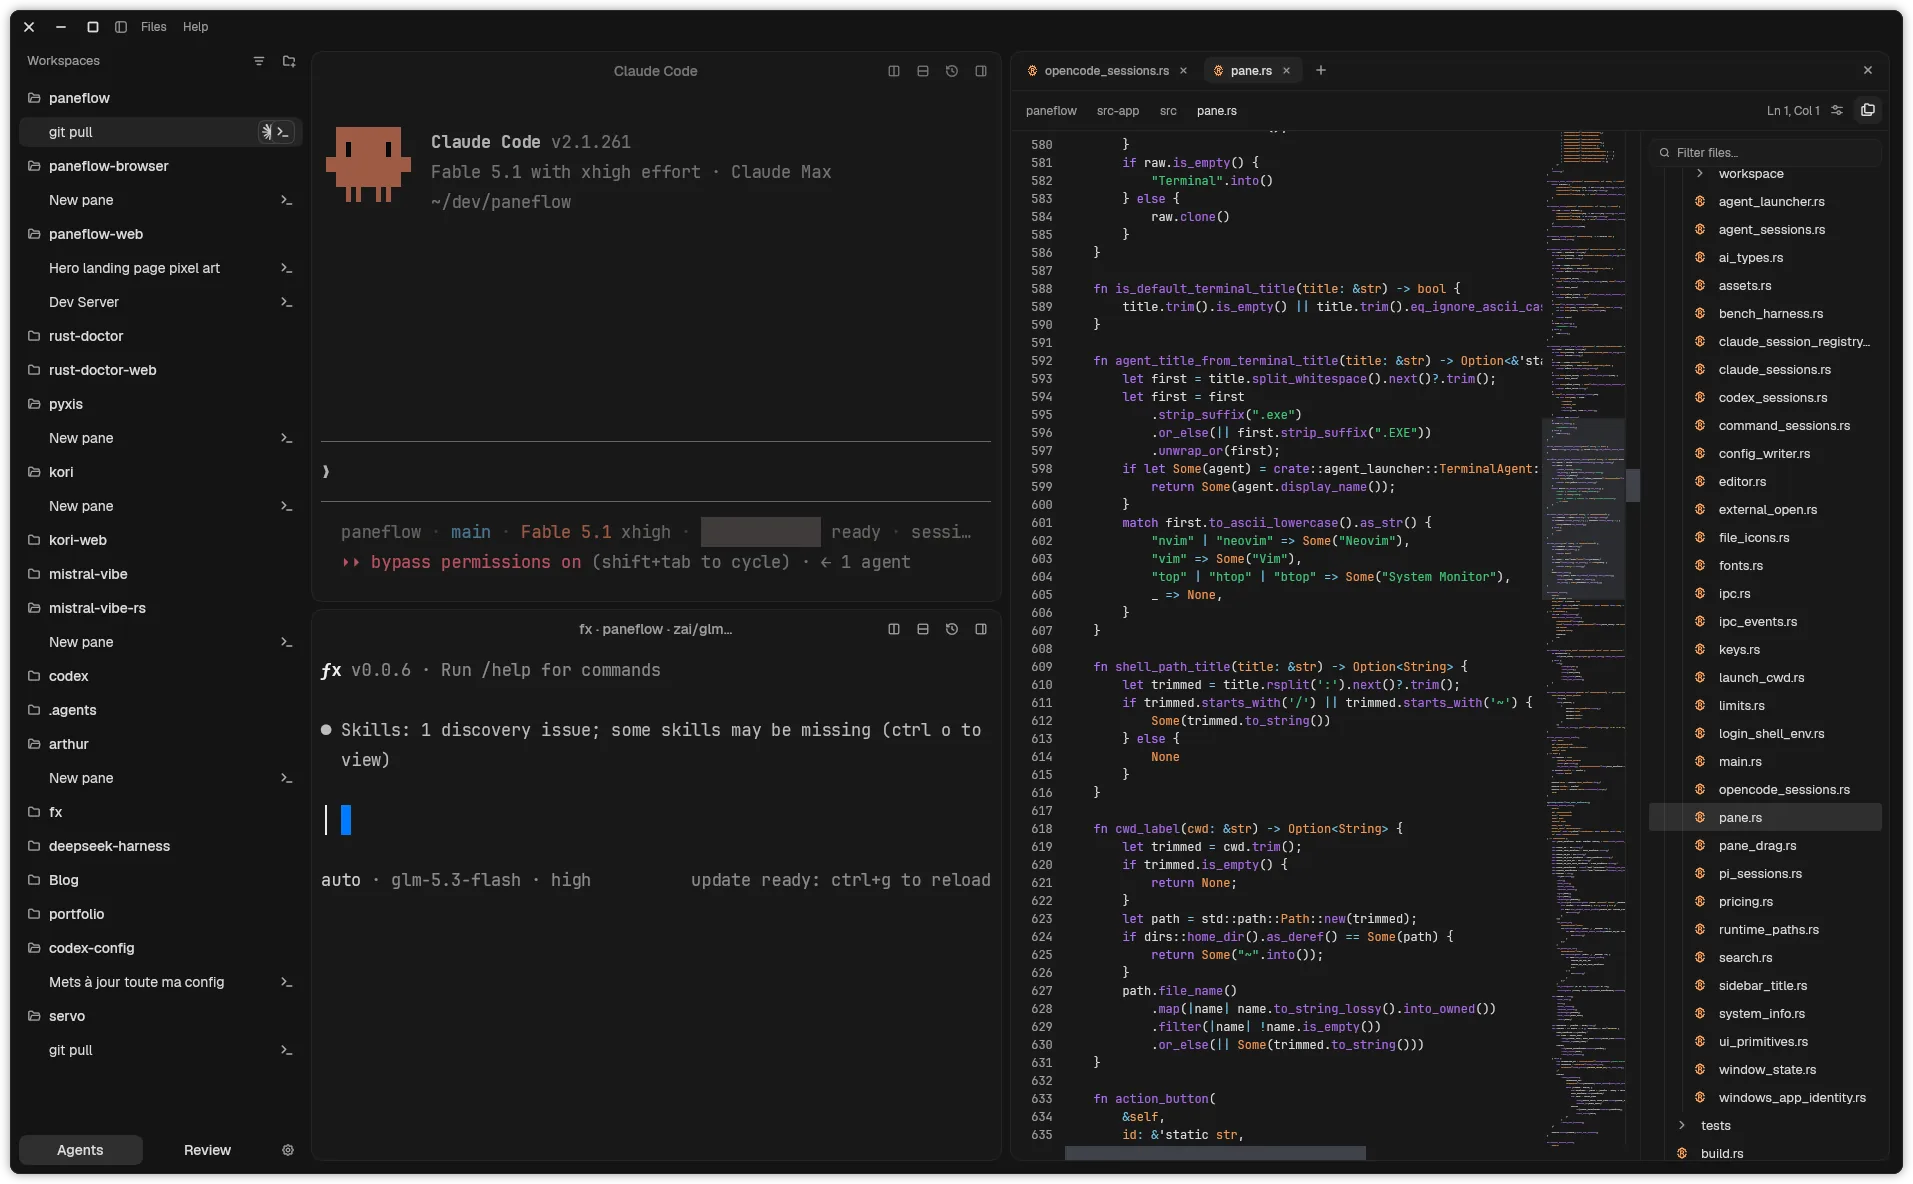Toggle the sidebar panel icon beside Files
1913x1184 pixels.
[x=121, y=27]
